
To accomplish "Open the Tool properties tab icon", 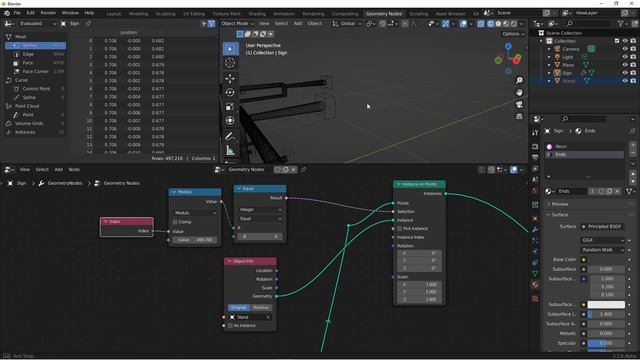I will (x=535, y=133).
